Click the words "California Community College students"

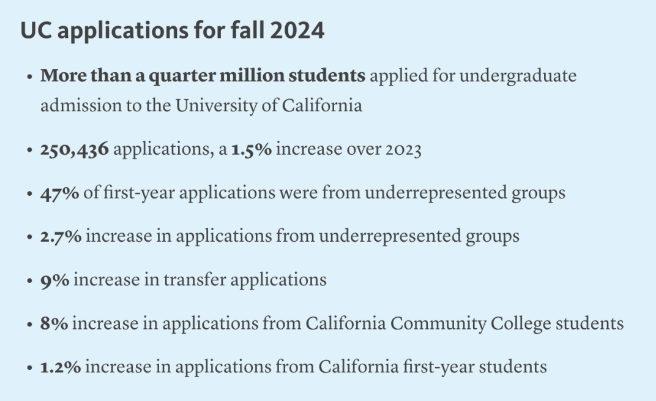(x=464, y=324)
